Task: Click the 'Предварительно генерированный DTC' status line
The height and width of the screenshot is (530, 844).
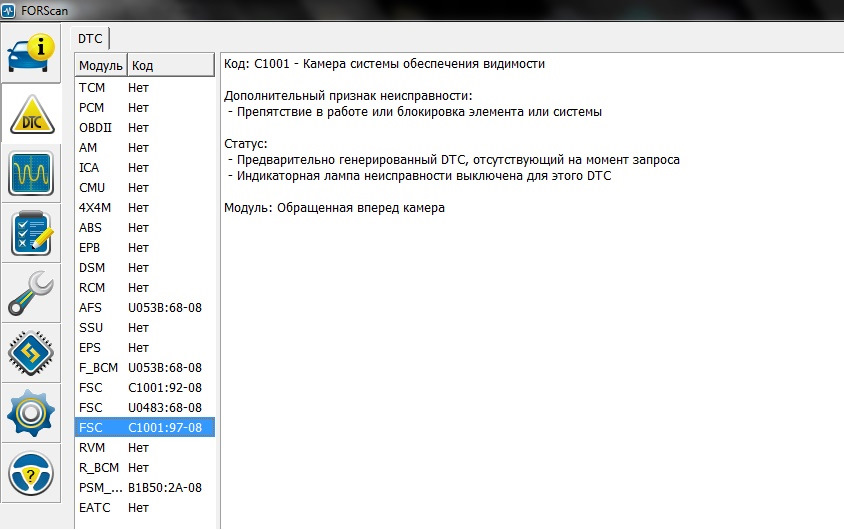Action: (x=454, y=160)
